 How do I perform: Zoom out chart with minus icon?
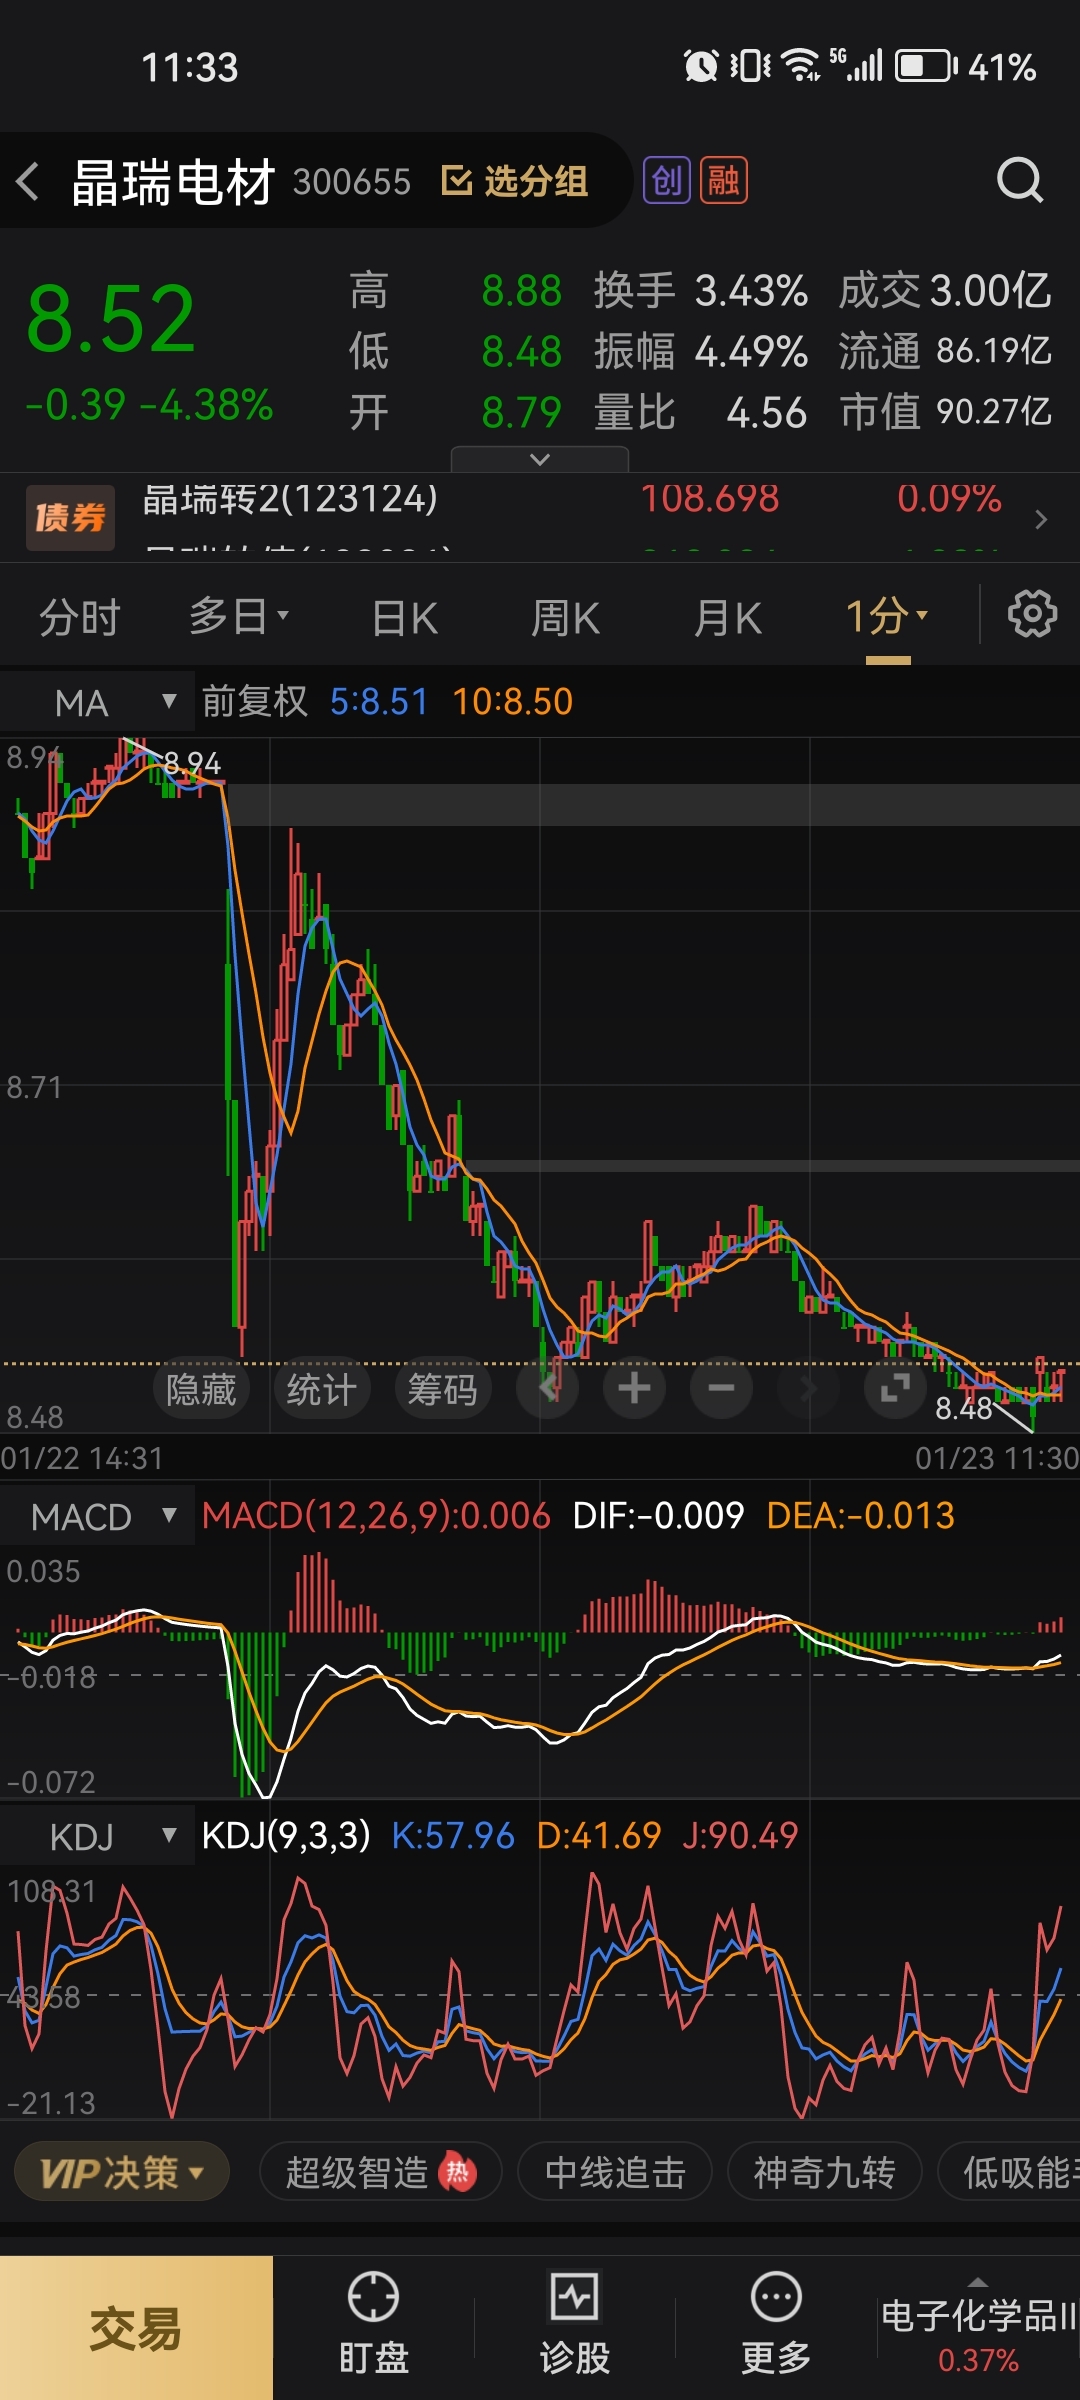click(x=721, y=1388)
